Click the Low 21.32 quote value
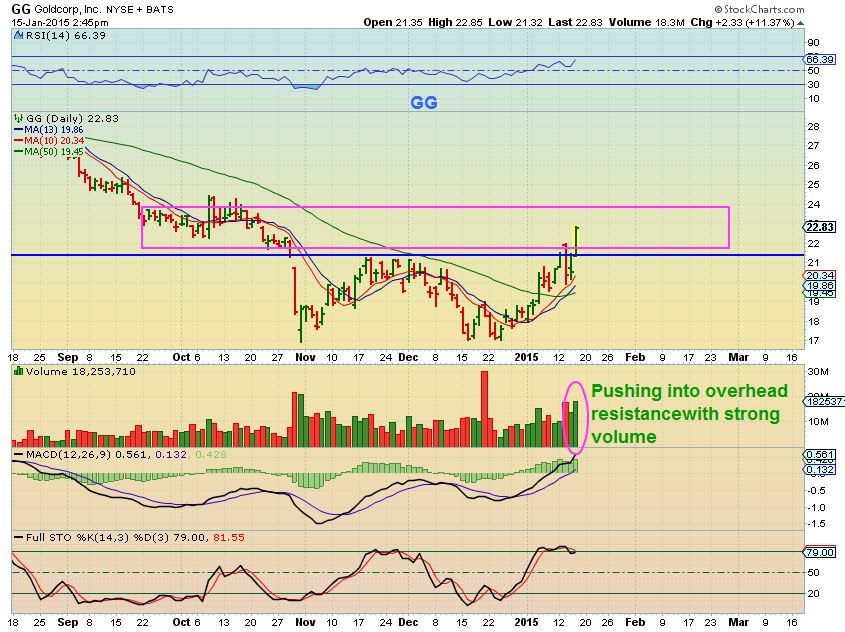Image resolution: width=845 pixels, height=632 pixels. click(515, 23)
